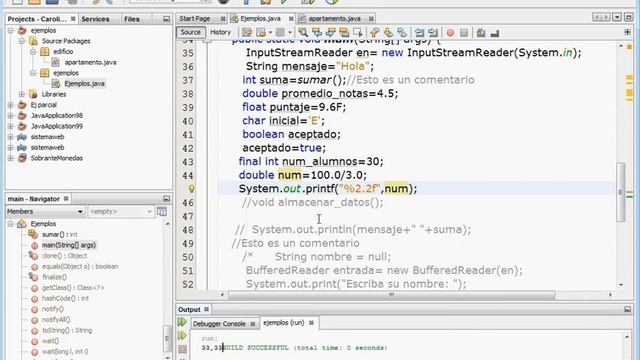
Task: Re-run the program green arrows icon in Output
Action: 182,322
